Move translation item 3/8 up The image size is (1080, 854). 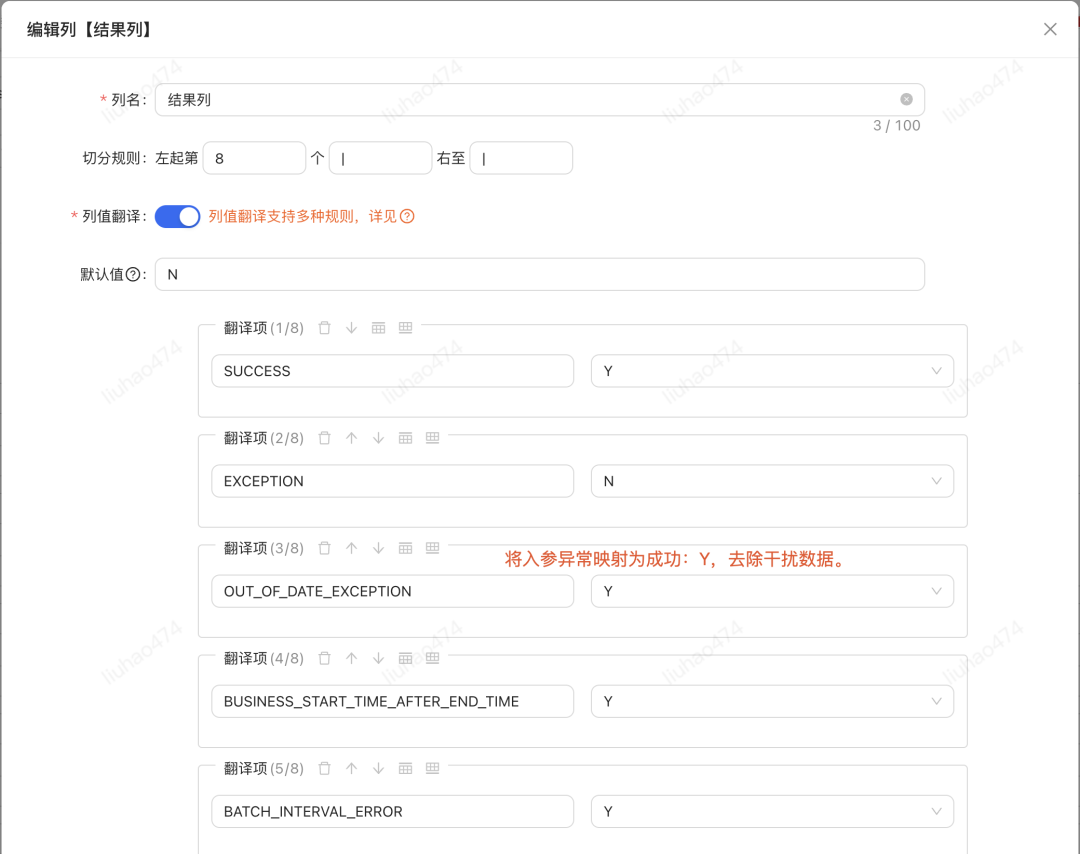[x=351, y=548]
